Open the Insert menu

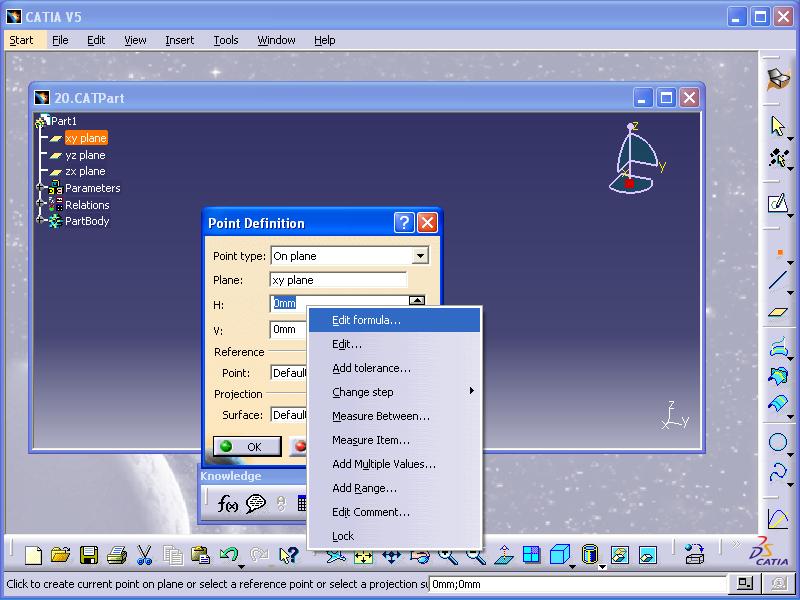(180, 40)
